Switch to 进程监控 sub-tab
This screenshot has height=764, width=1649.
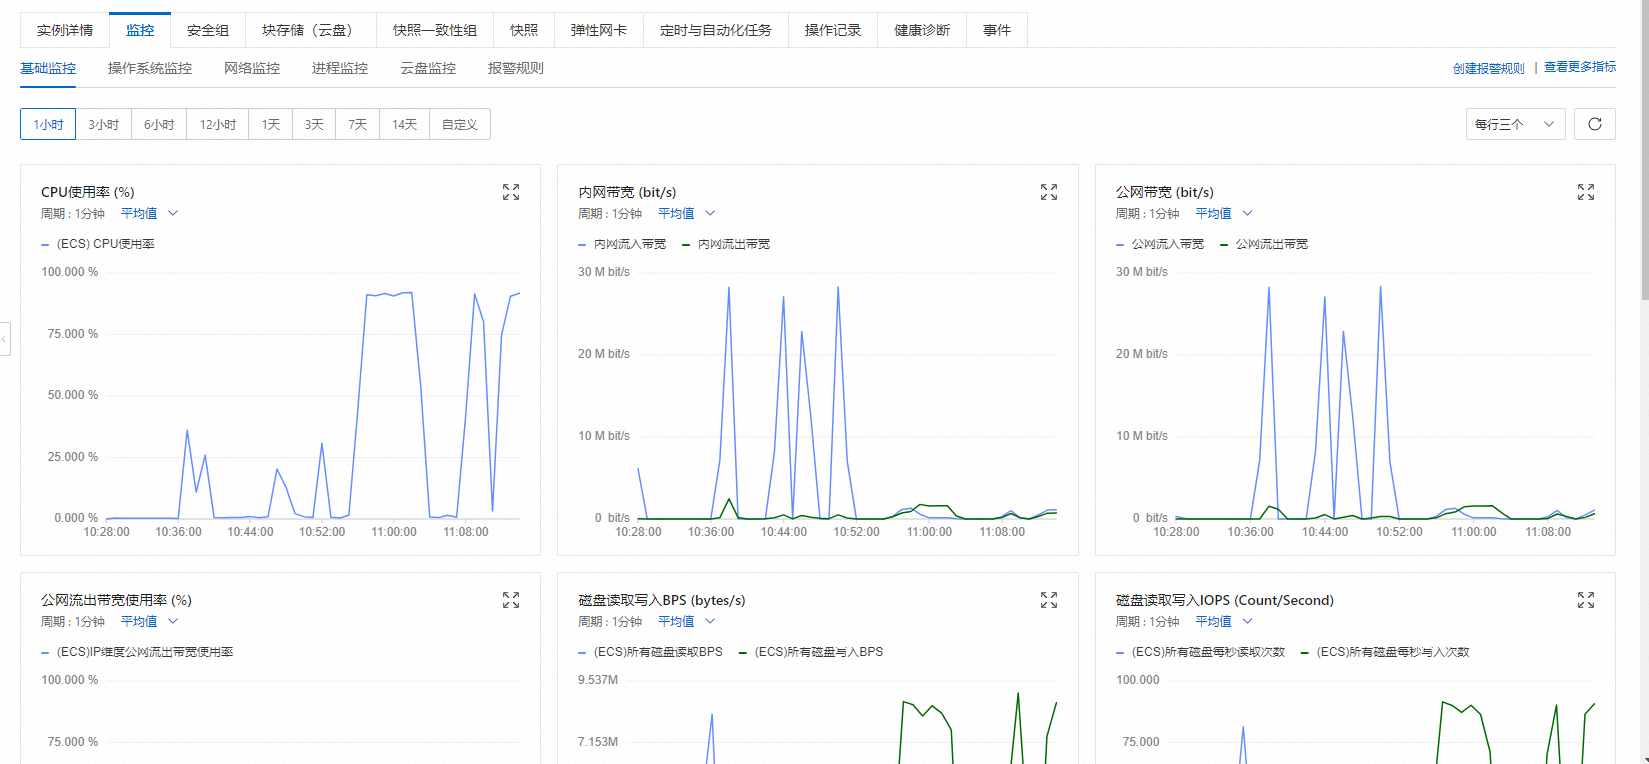point(340,69)
